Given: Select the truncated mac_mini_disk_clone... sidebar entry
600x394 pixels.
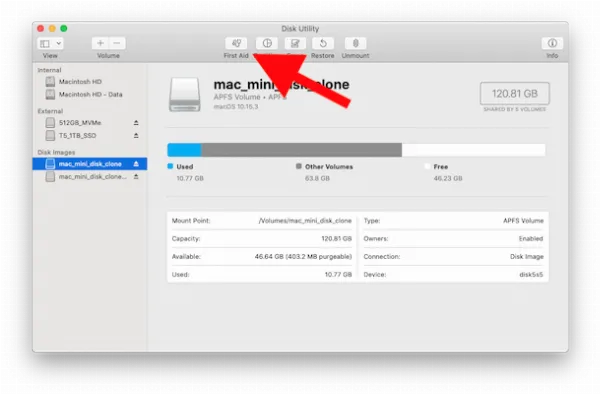Looking at the screenshot, I should tap(90, 177).
